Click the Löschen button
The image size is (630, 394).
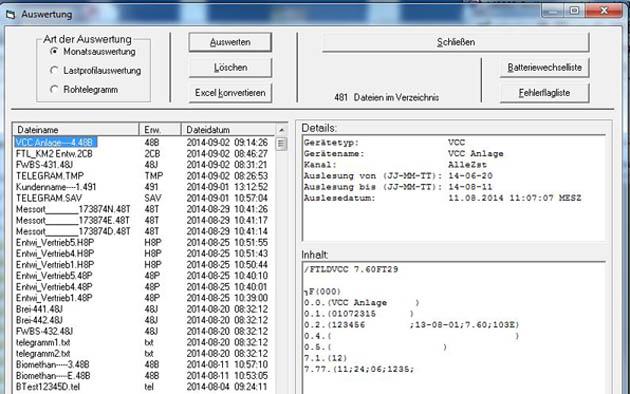[x=230, y=67]
